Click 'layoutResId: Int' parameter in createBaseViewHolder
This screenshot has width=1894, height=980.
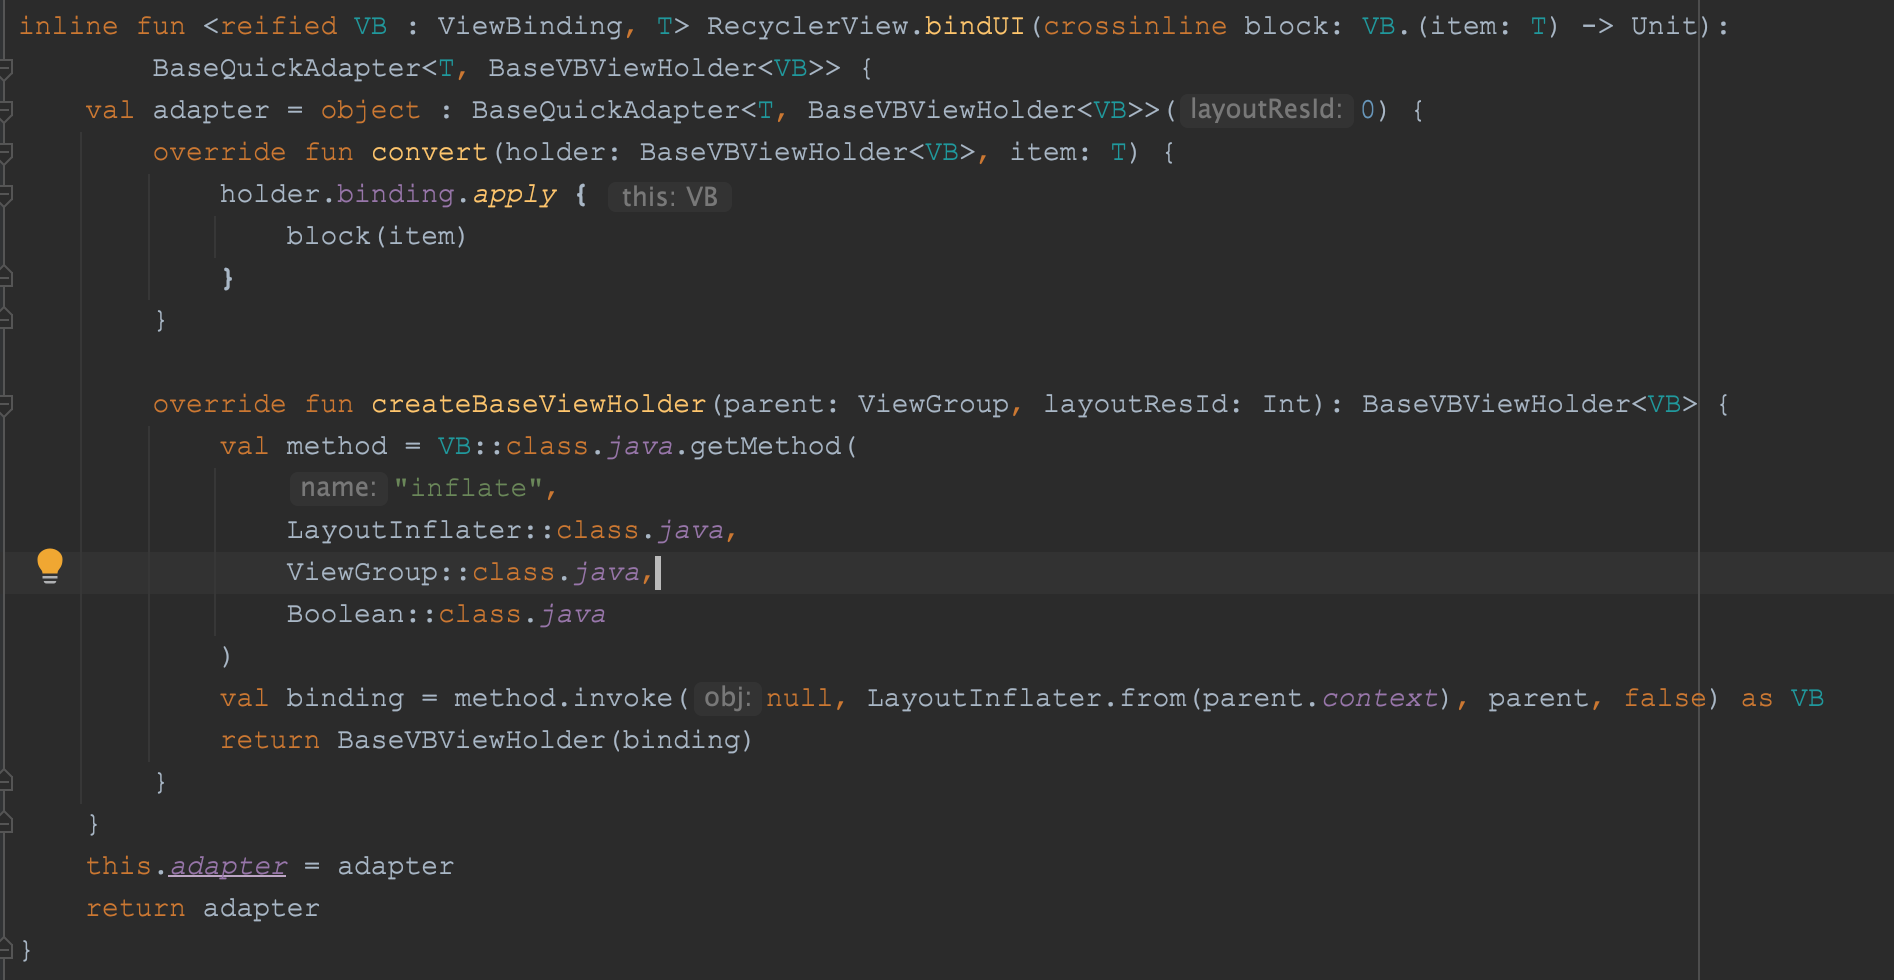tap(1176, 404)
